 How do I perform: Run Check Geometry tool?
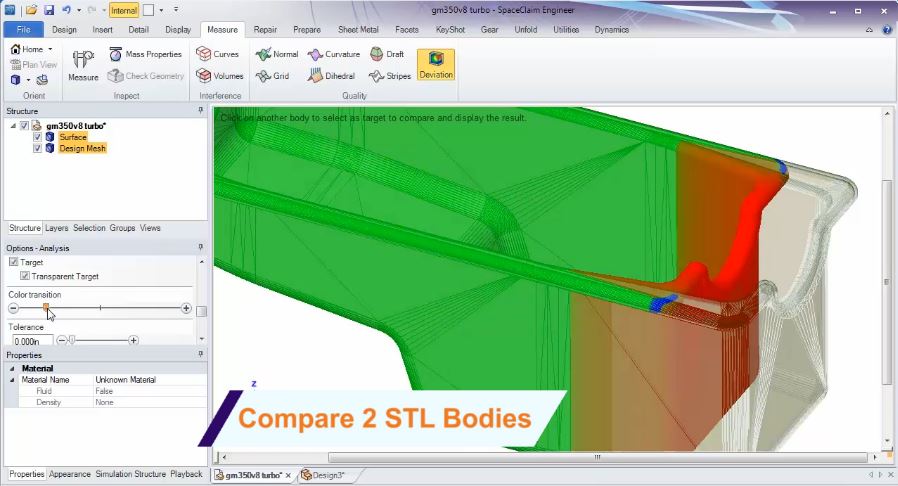click(x=145, y=76)
